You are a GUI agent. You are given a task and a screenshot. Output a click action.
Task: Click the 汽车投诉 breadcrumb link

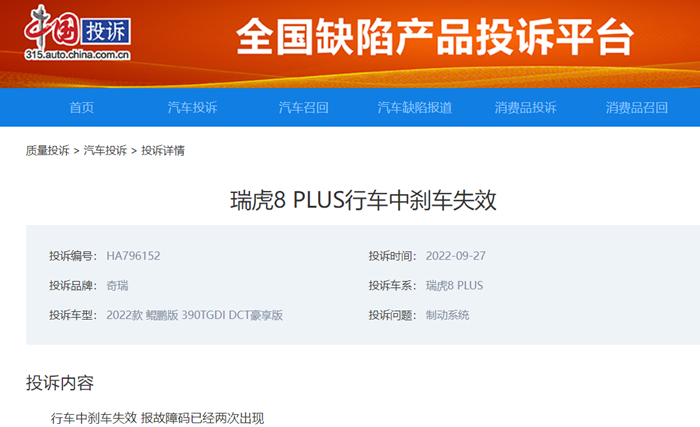pyautogui.click(x=105, y=151)
